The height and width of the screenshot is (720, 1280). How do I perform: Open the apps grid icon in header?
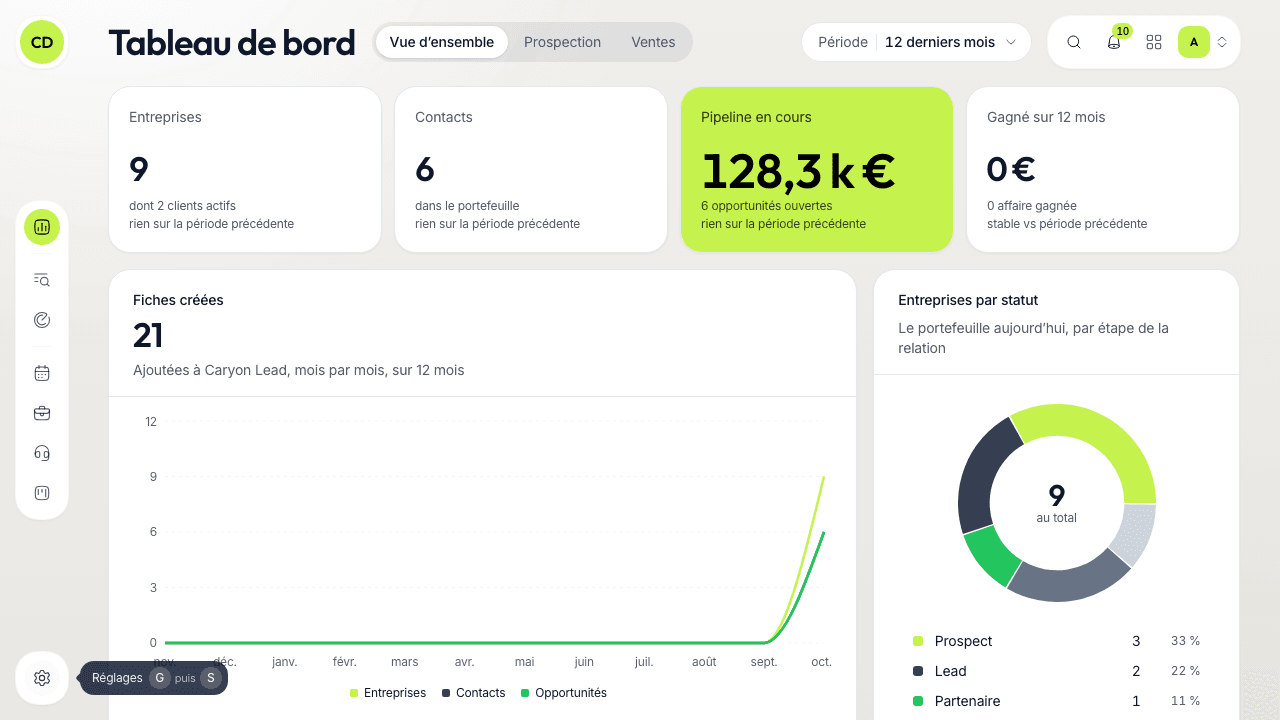point(1154,42)
